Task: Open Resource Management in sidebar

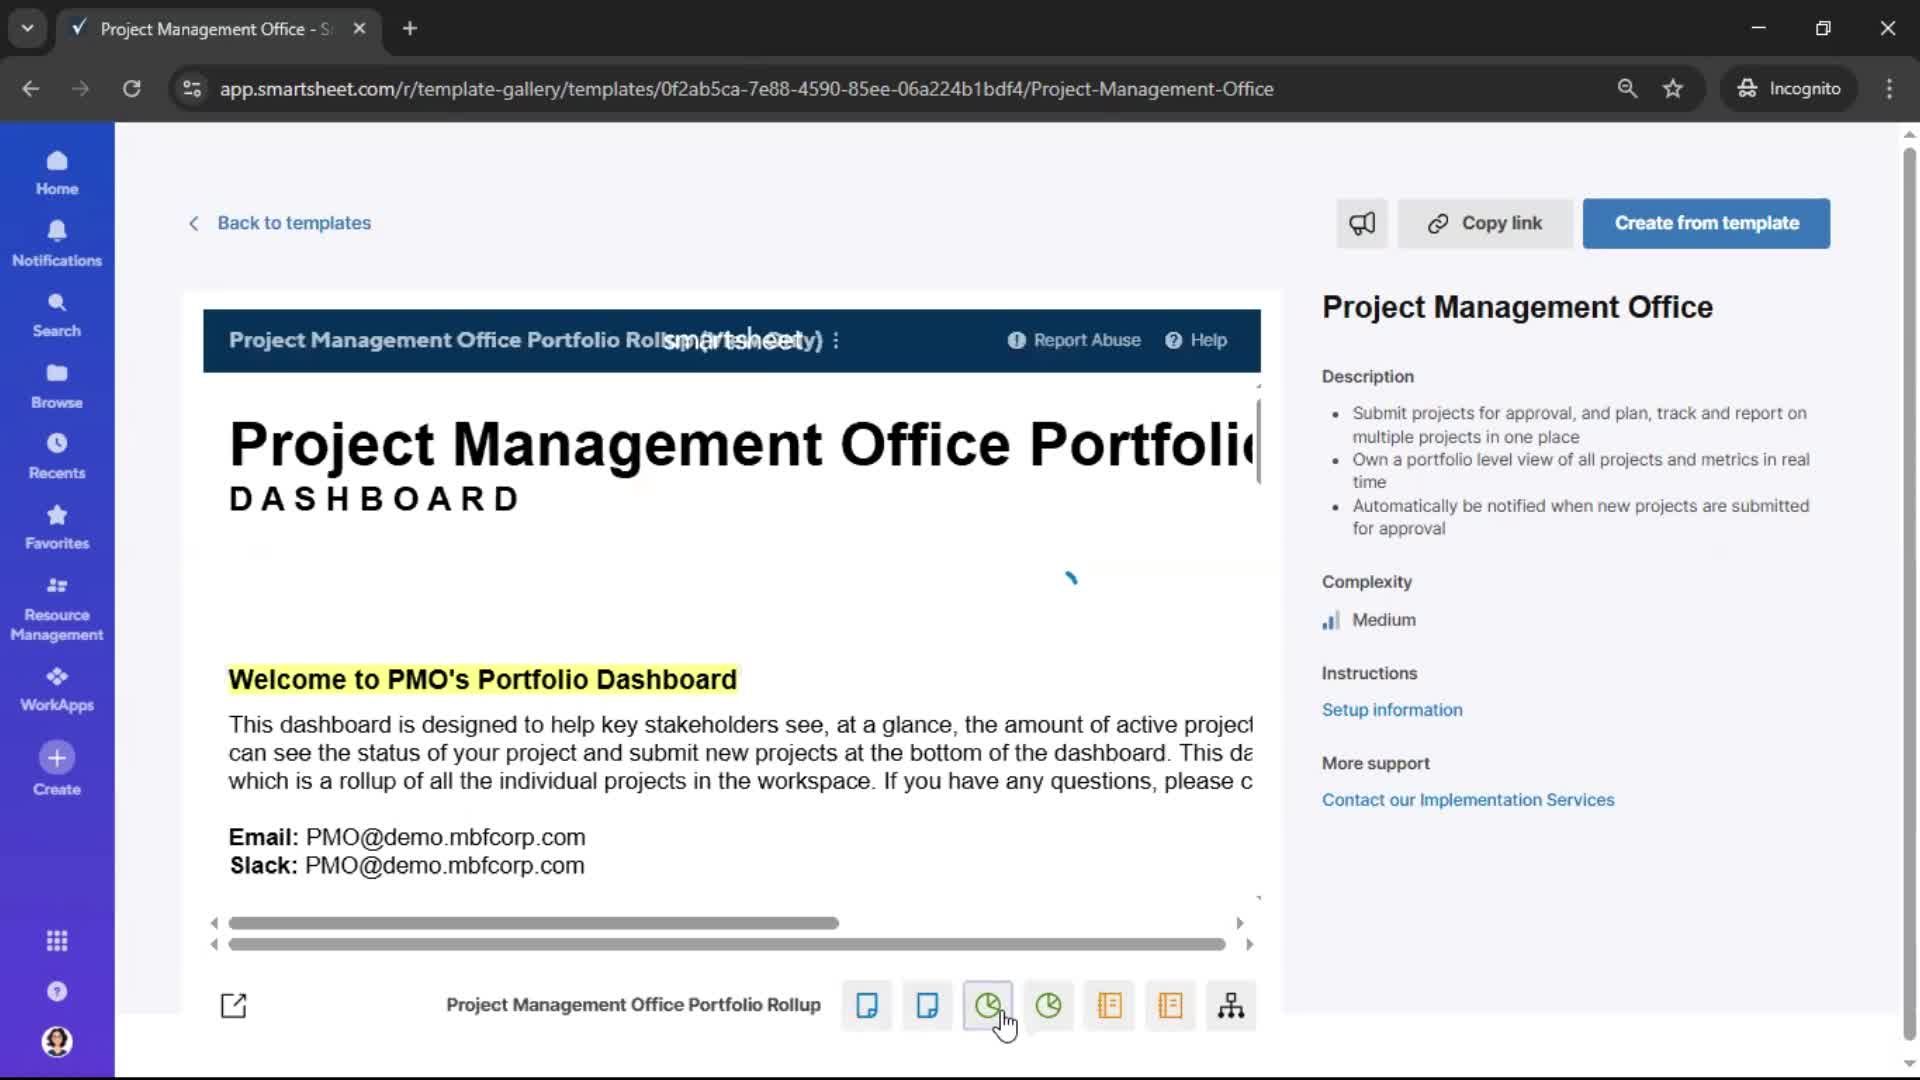Action: [57, 609]
